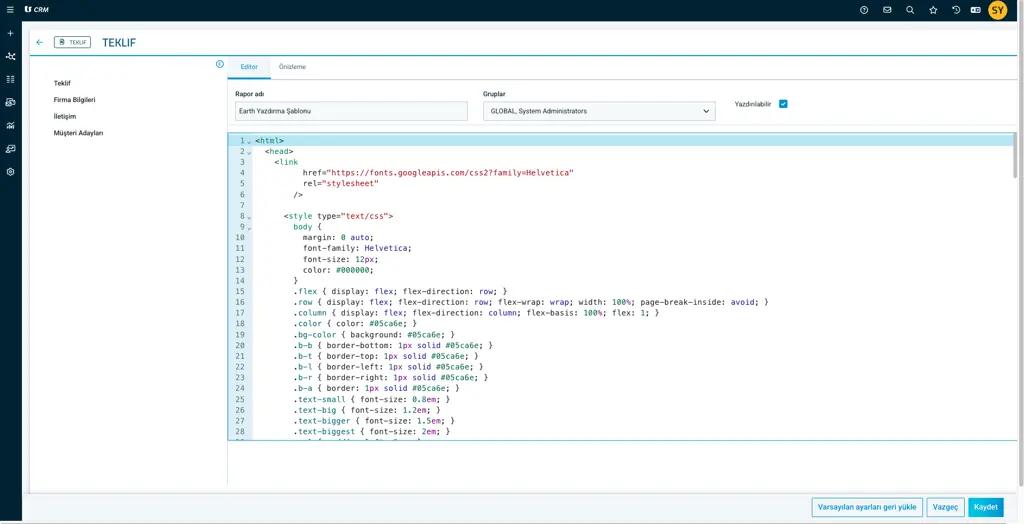This screenshot has height=524, width=1024.
Task: Click the color: #000000 code line
Action: (x=338, y=270)
